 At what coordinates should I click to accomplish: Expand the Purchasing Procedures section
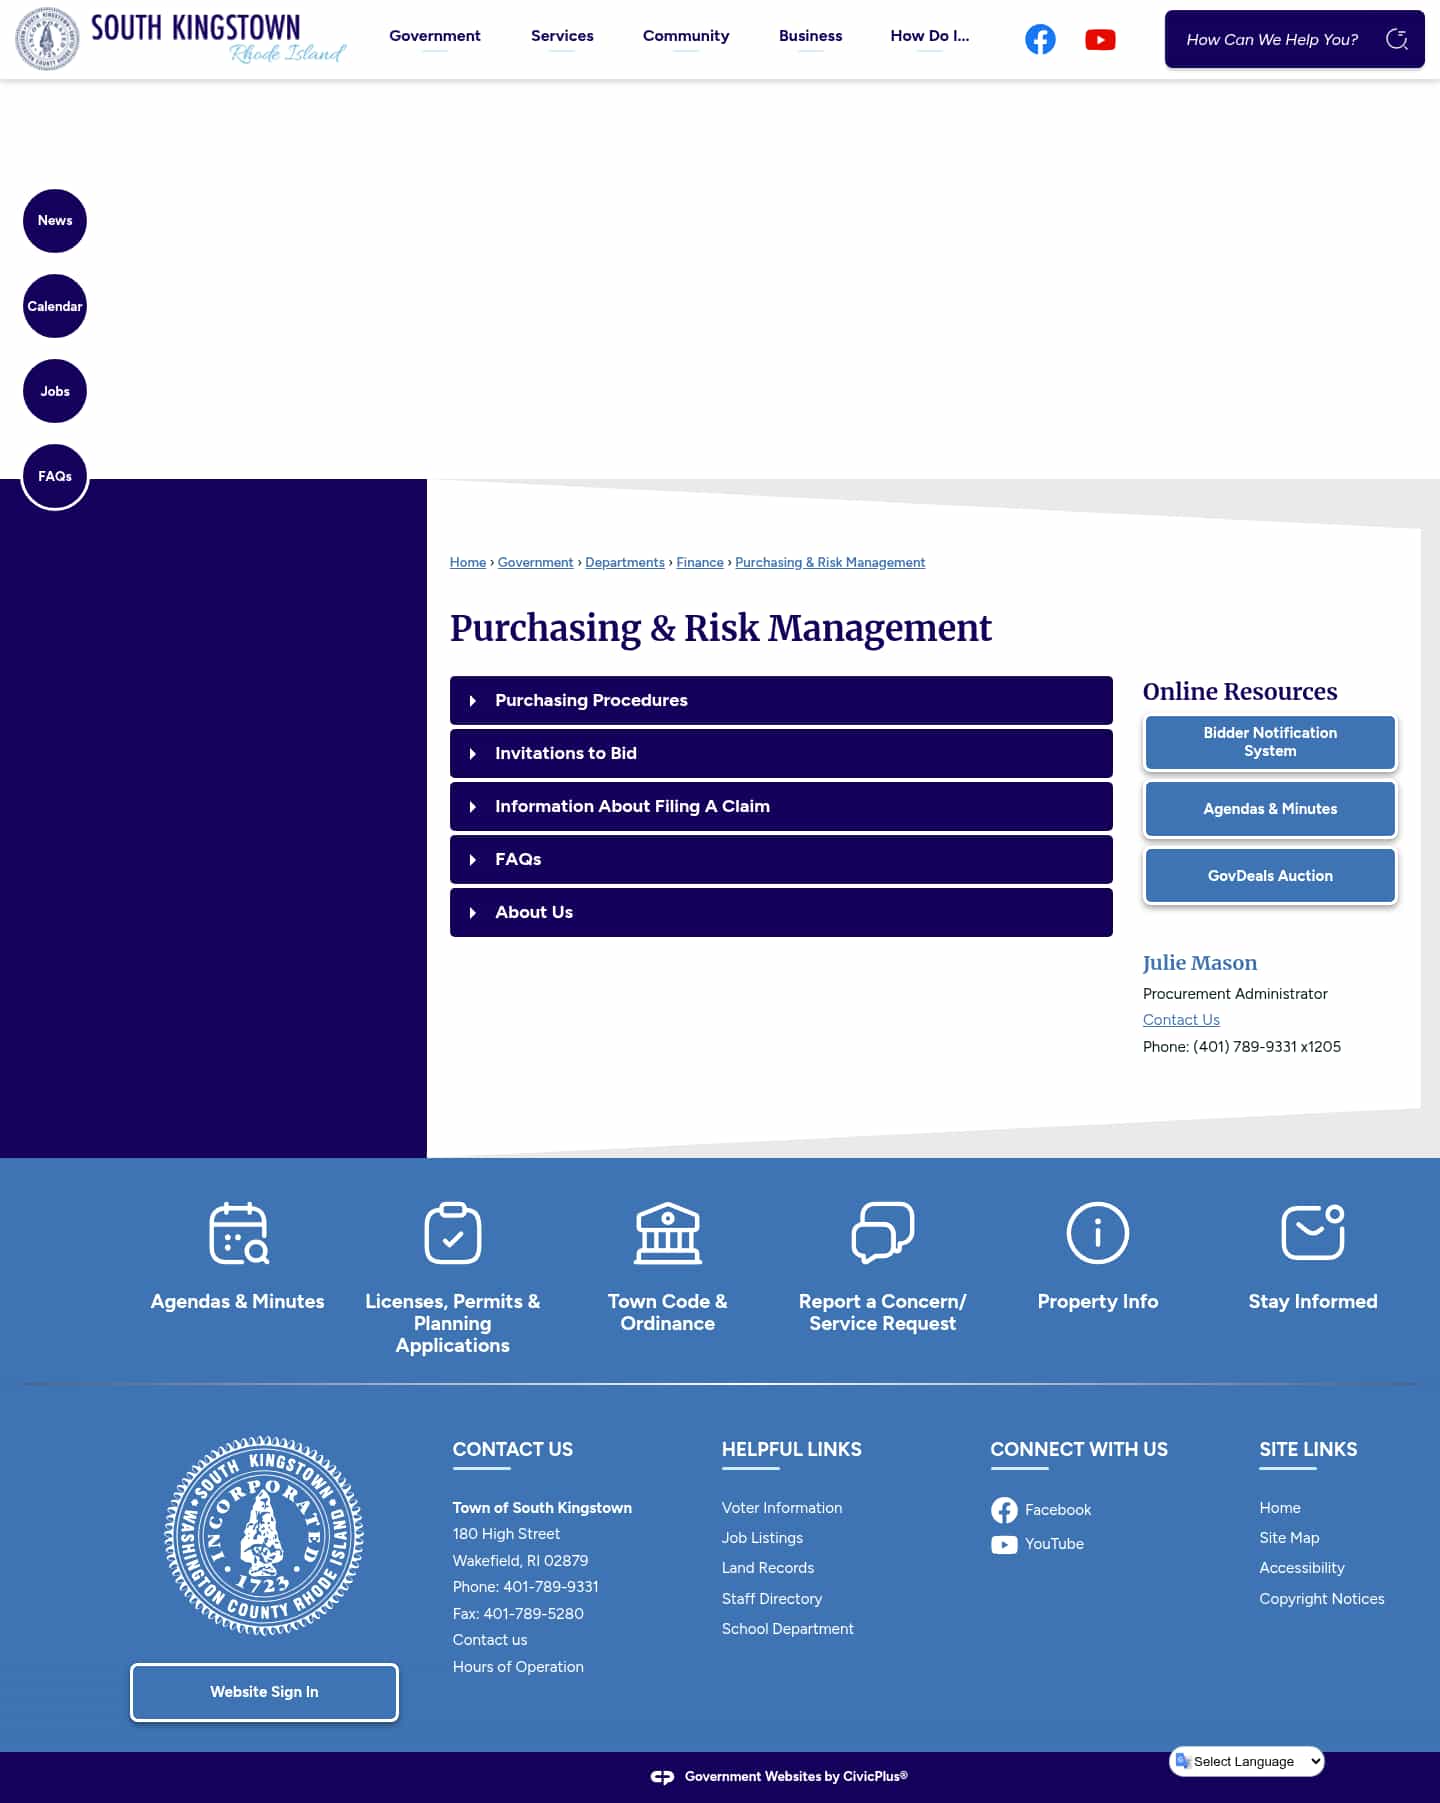pos(781,700)
